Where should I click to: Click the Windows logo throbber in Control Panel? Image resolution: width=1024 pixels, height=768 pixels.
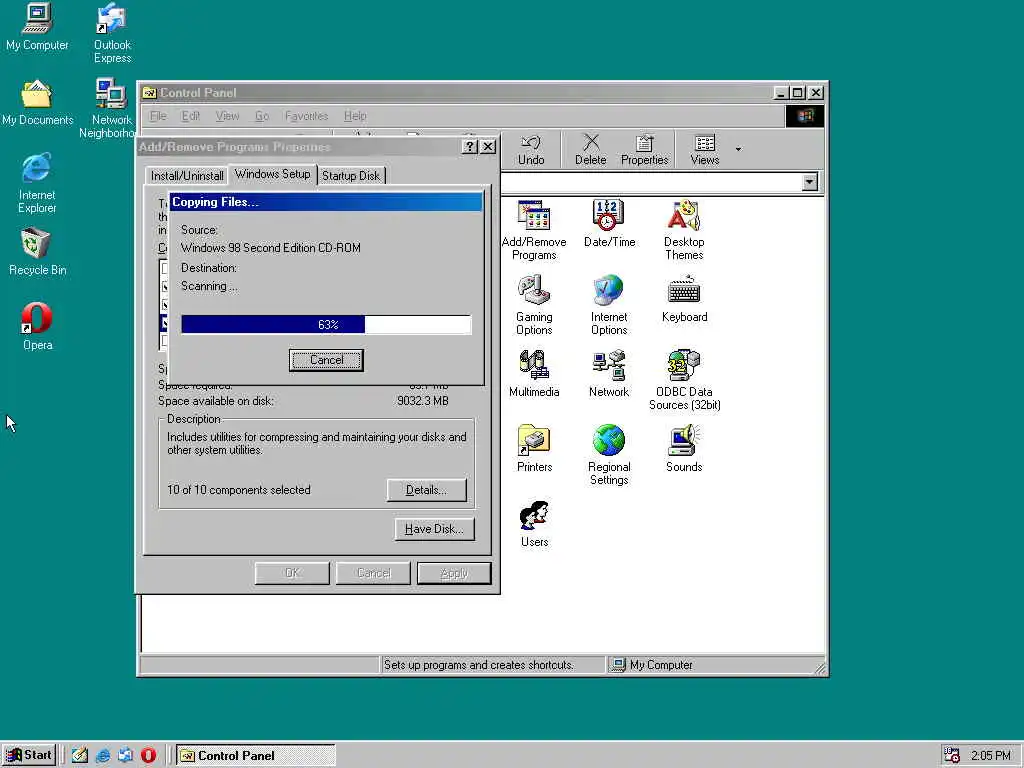(x=805, y=116)
